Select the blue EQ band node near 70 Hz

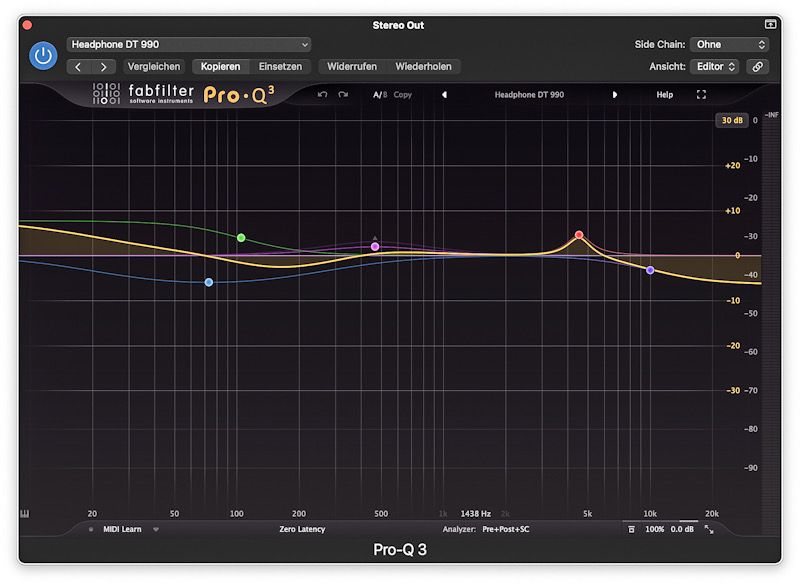coord(209,282)
